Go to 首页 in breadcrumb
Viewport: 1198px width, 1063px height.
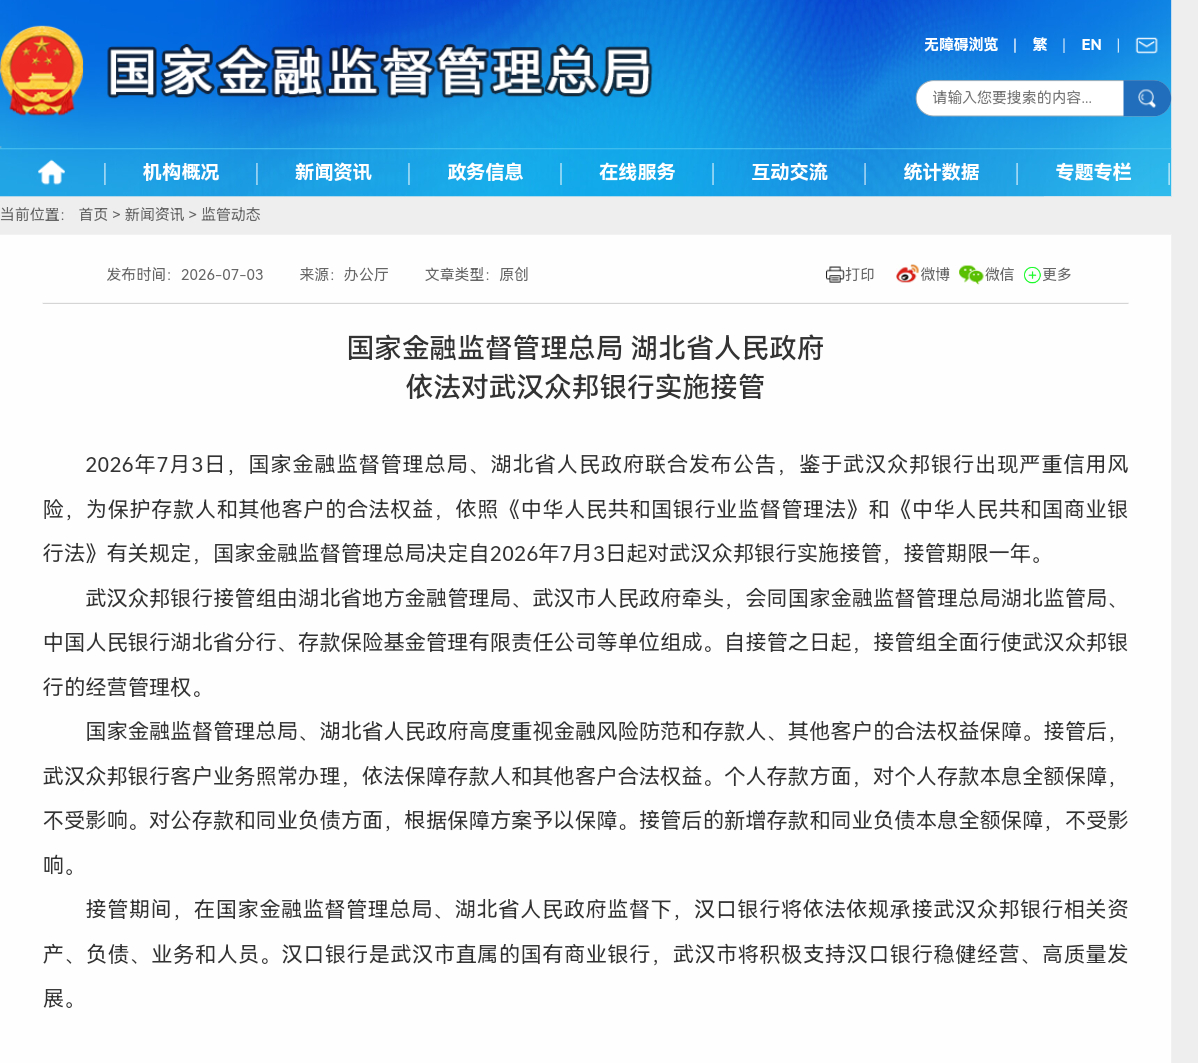[93, 215]
